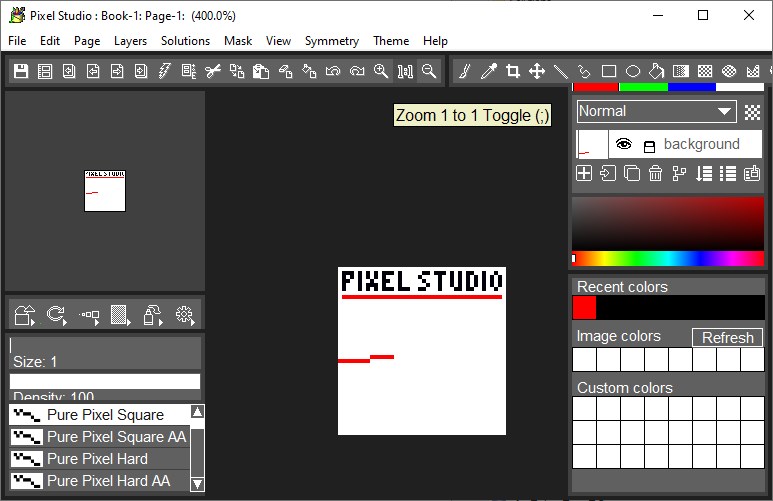773x501 pixels.
Task: Click the undo arrow icon
Action: [333, 72]
